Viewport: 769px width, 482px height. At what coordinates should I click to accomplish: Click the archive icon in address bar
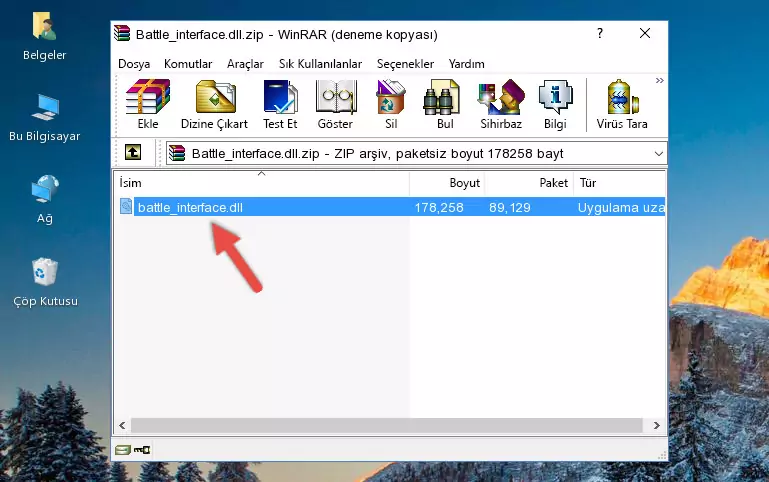point(177,153)
